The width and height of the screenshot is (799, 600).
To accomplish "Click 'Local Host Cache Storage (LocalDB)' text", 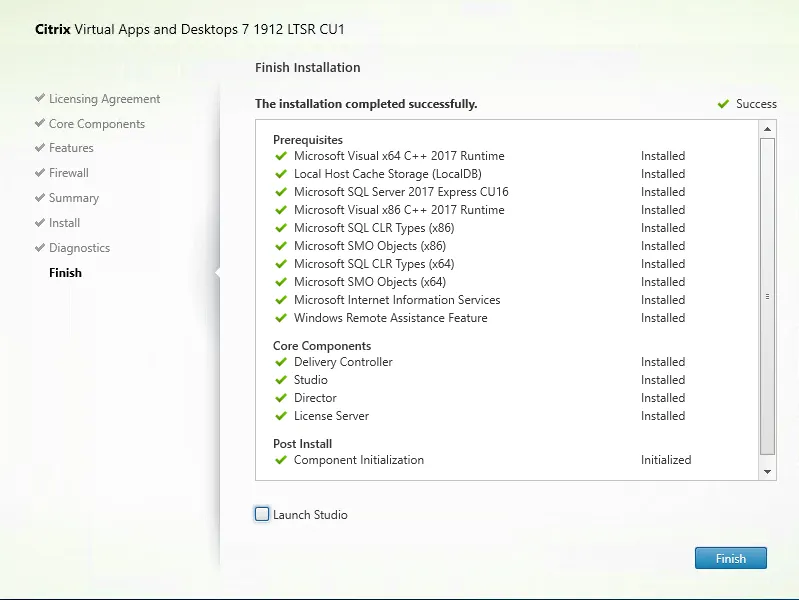I will 388,174.
